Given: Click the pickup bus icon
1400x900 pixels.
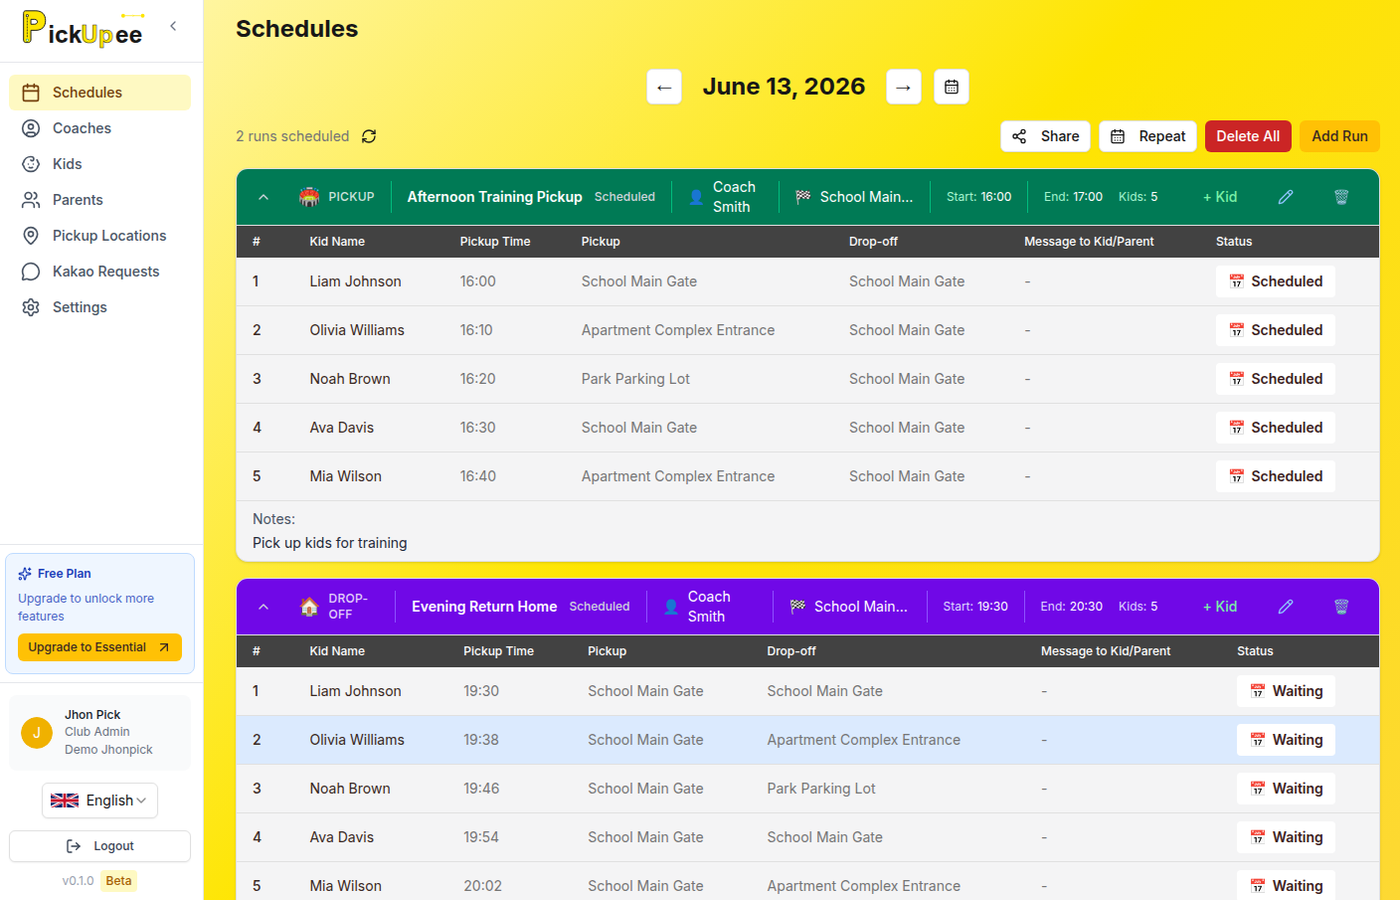Looking at the screenshot, I should [x=310, y=197].
